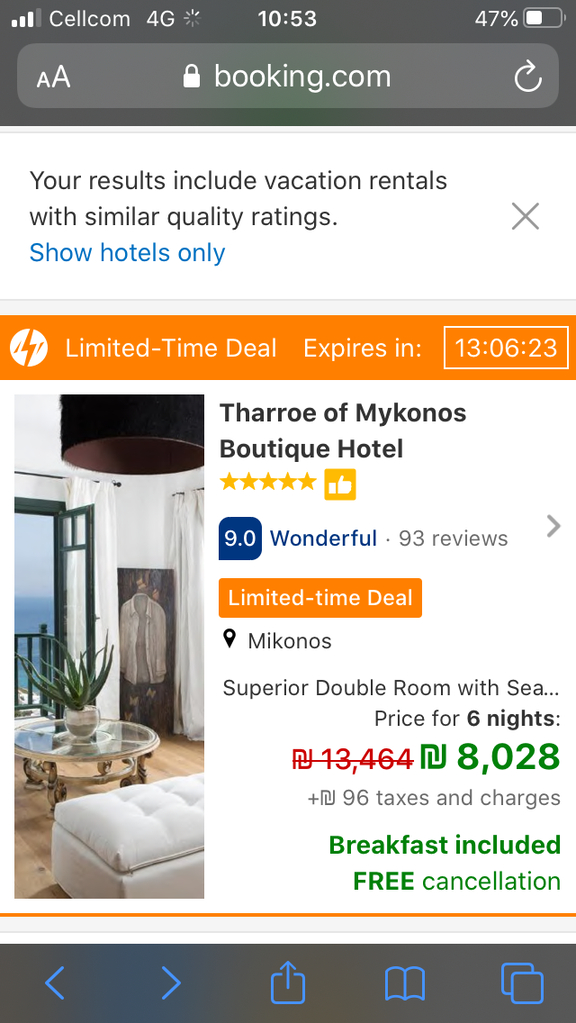This screenshot has height=1023, width=576.
Task: Dismiss the vacation rentals notice
Action: tap(525, 216)
